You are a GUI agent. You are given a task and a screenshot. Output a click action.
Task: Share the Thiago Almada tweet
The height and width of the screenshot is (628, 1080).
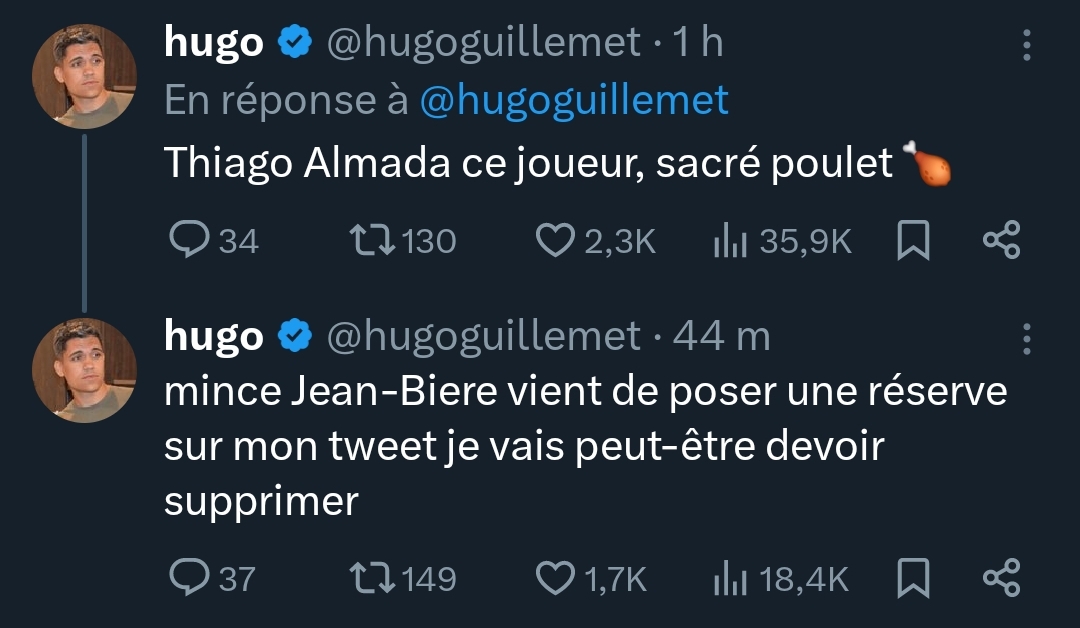click(x=1001, y=240)
